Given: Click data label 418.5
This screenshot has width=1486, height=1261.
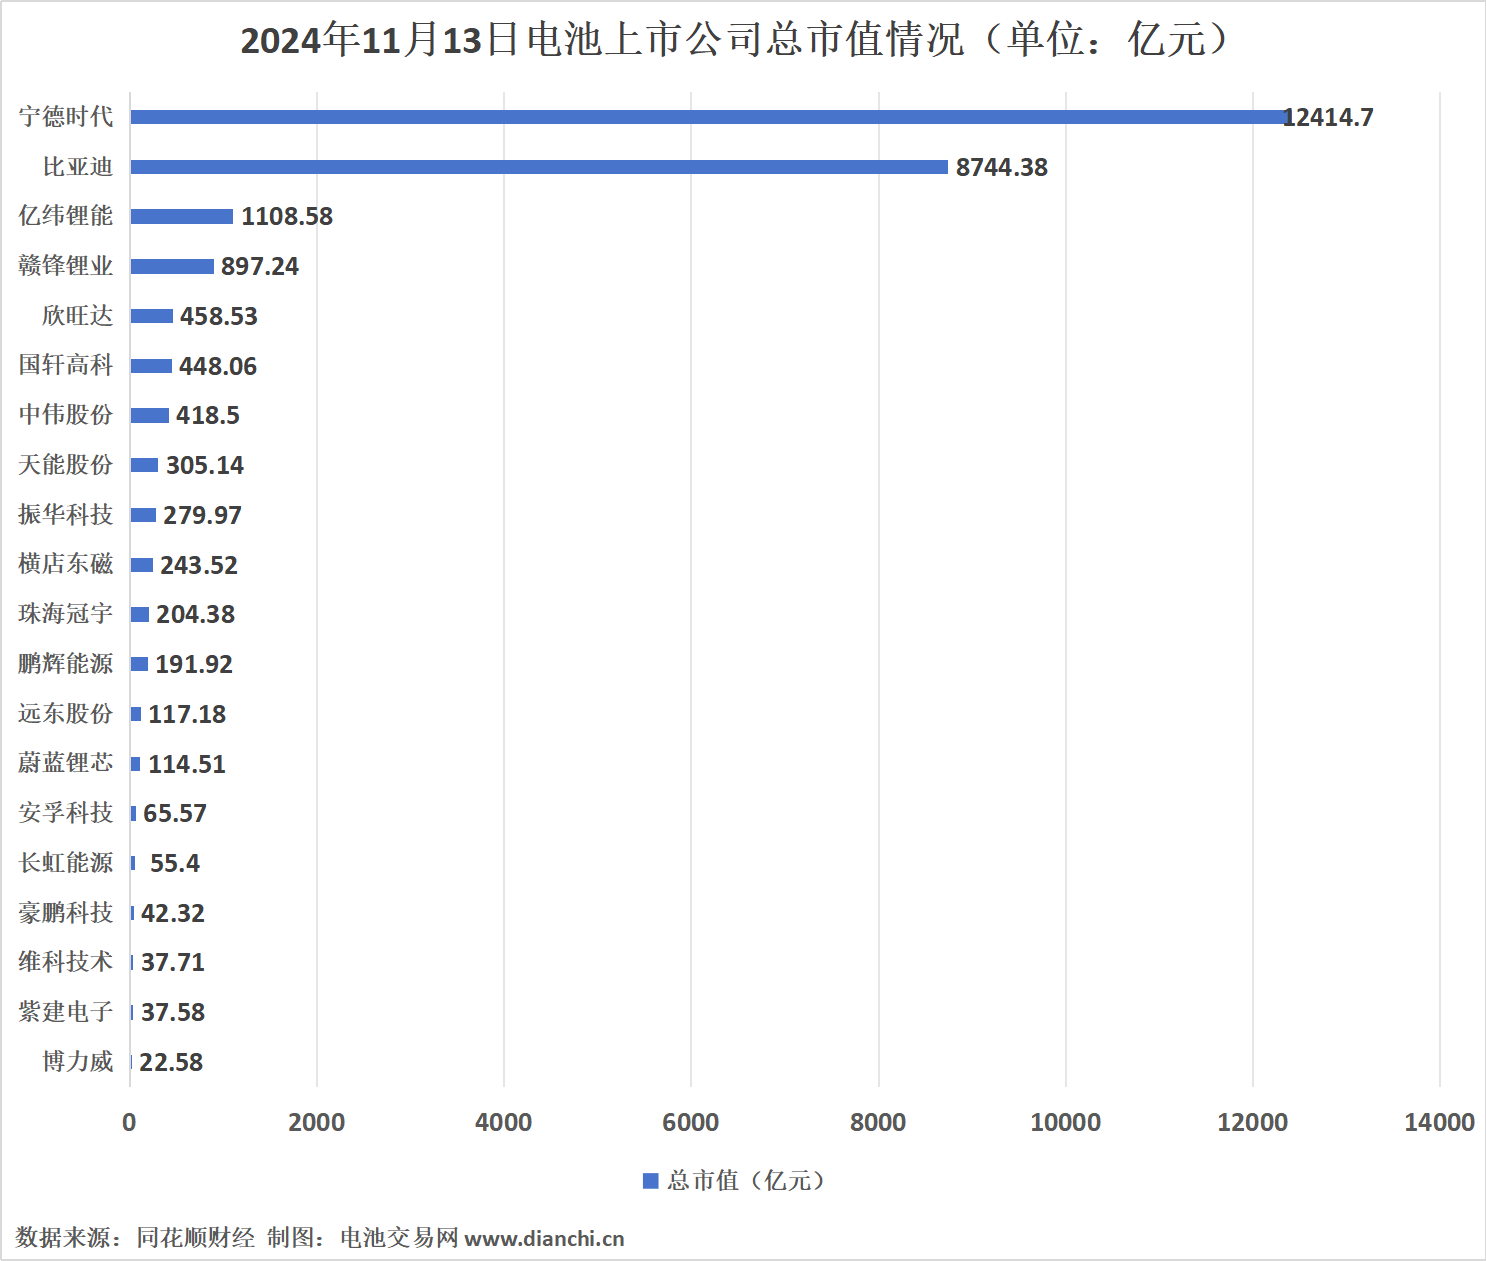Looking at the screenshot, I should [x=208, y=415].
